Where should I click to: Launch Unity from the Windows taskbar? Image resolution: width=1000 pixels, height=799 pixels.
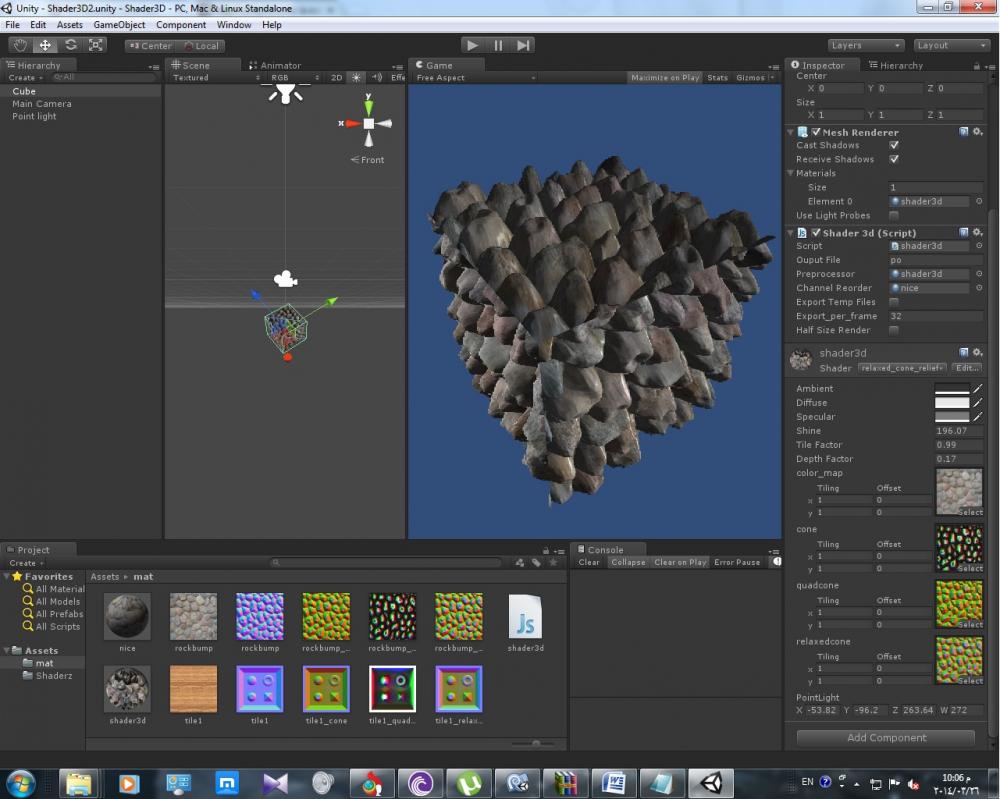pos(711,783)
